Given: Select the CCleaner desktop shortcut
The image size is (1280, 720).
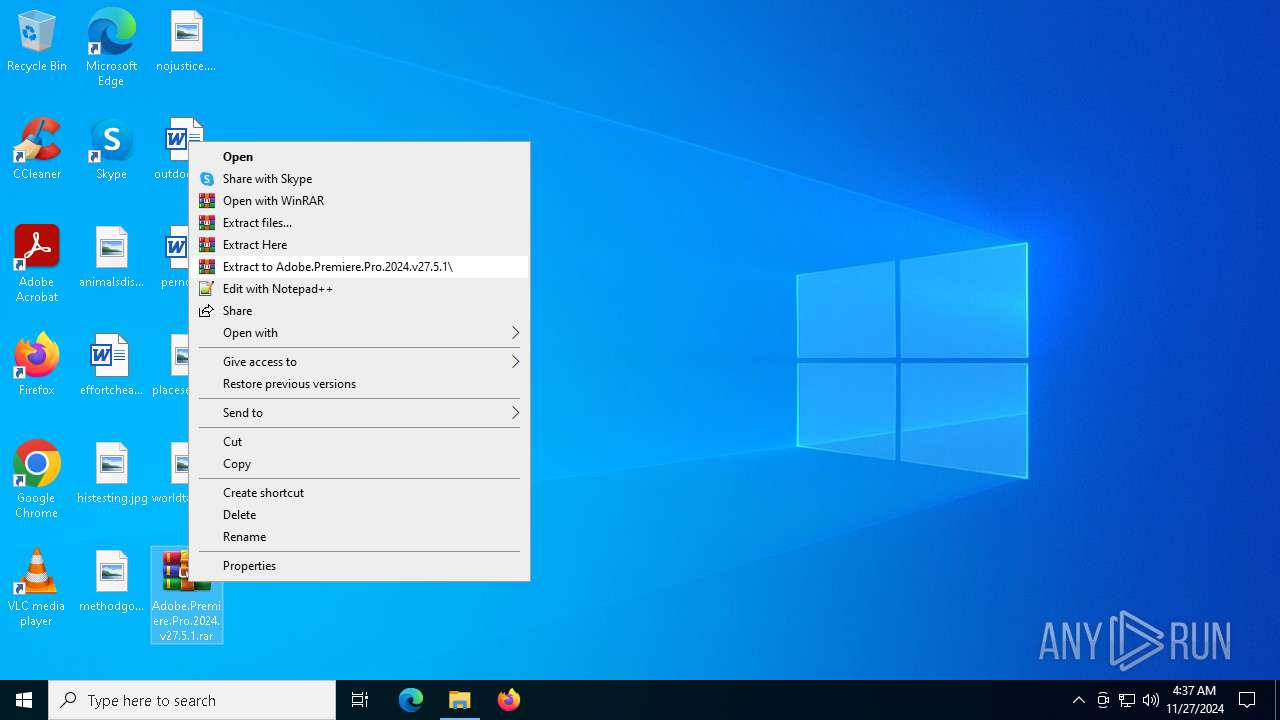Looking at the screenshot, I should click(x=37, y=149).
